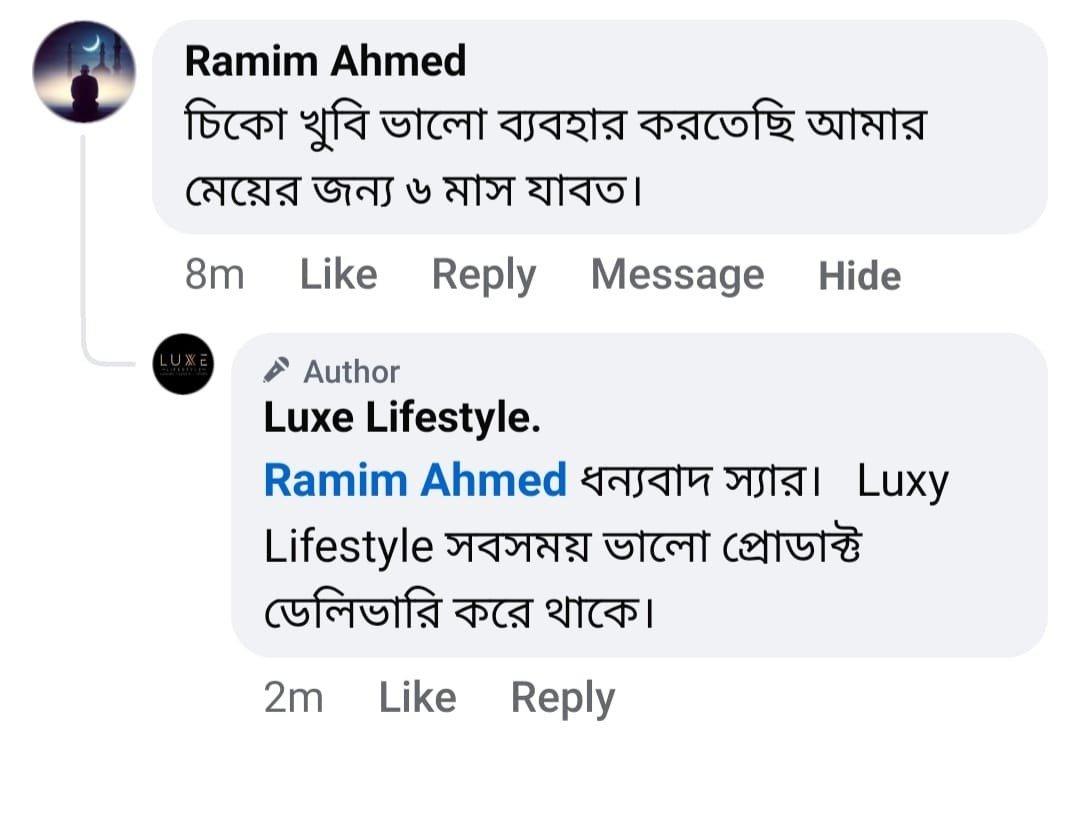Click the Author label text

pos(351,372)
